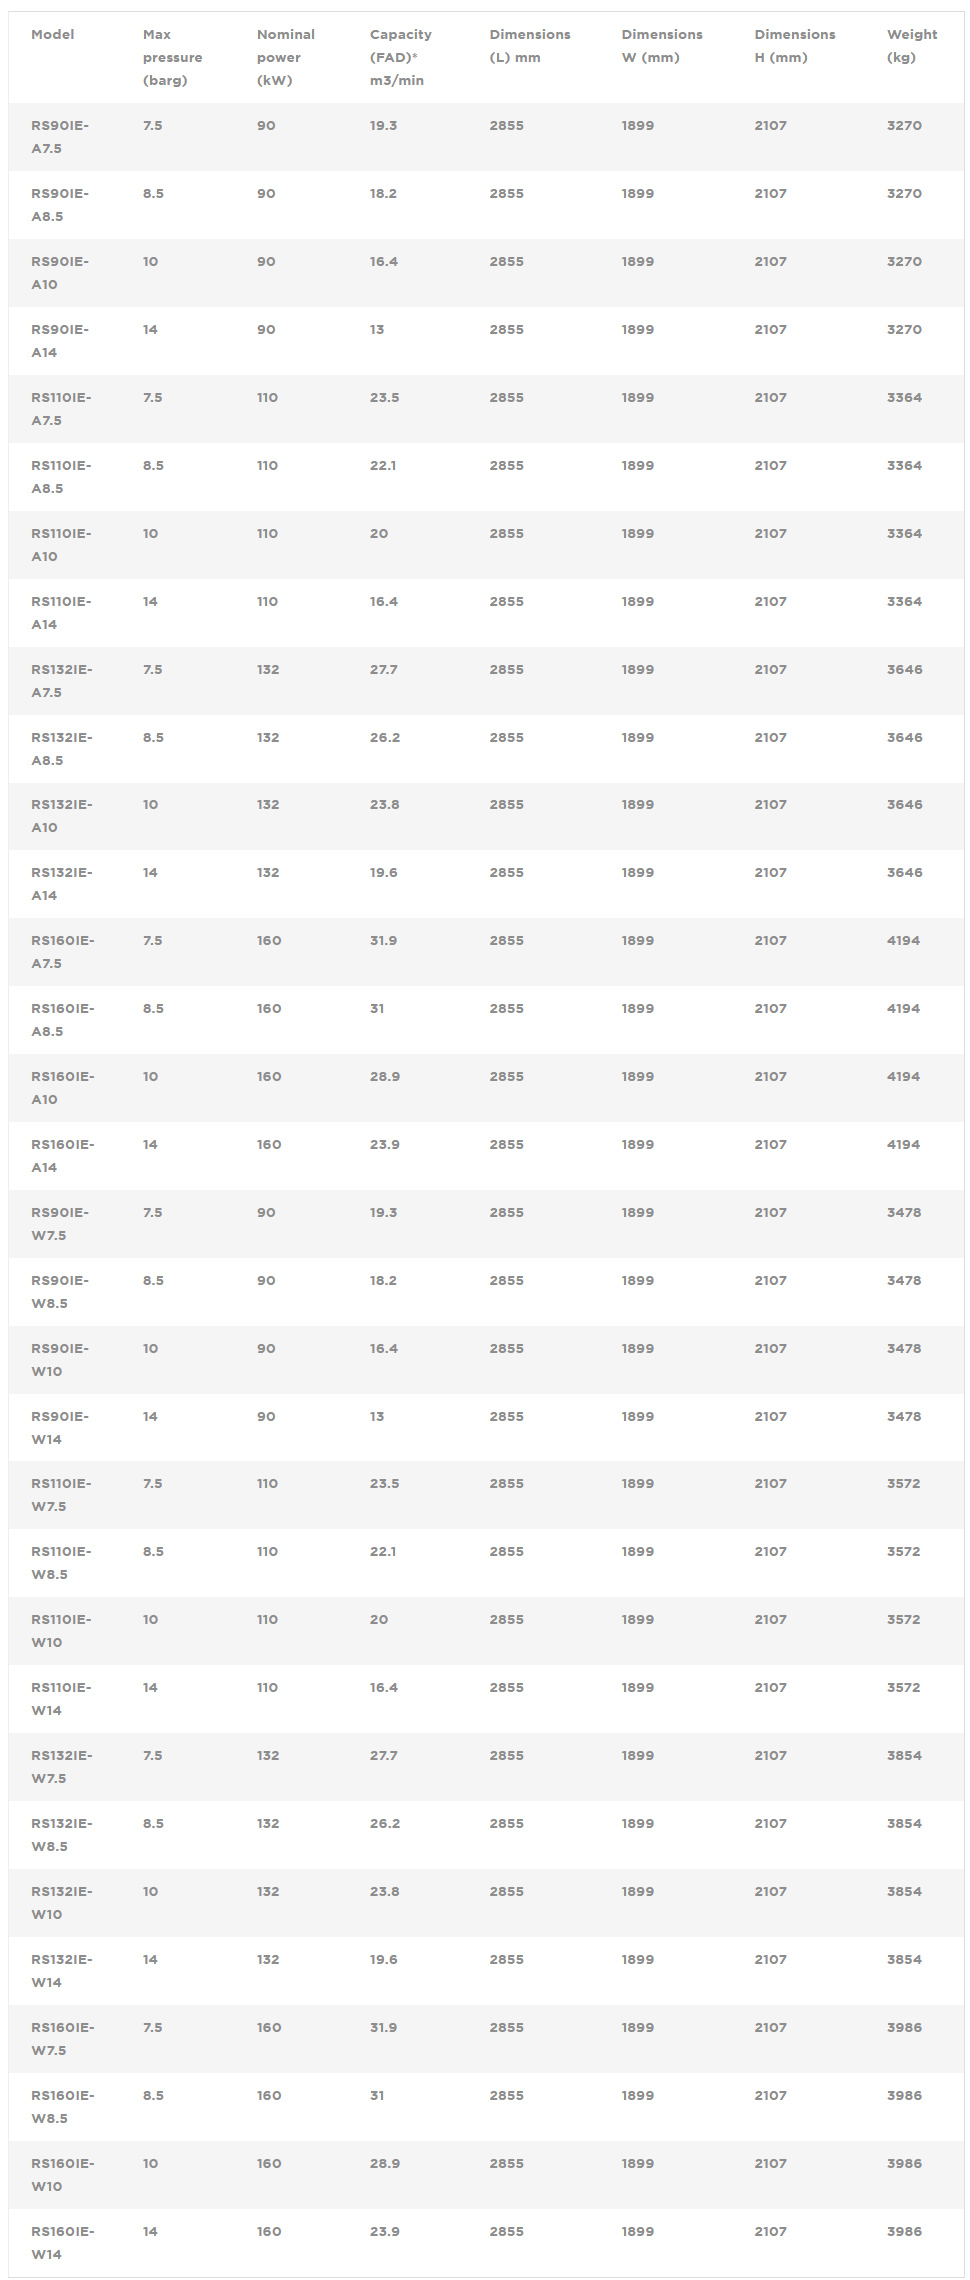The width and height of the screenshot is (970, 2280).
Task: Click the Capacity (FAD) m3/min header
Action: pos(401,57)
